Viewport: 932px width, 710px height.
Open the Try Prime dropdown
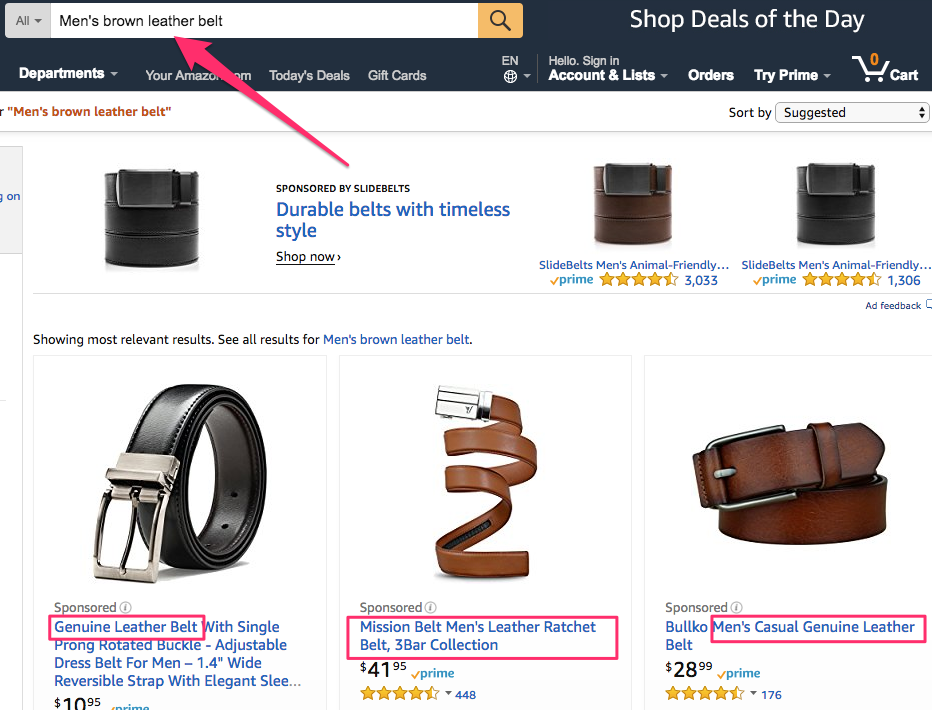(x=792, y=75)
